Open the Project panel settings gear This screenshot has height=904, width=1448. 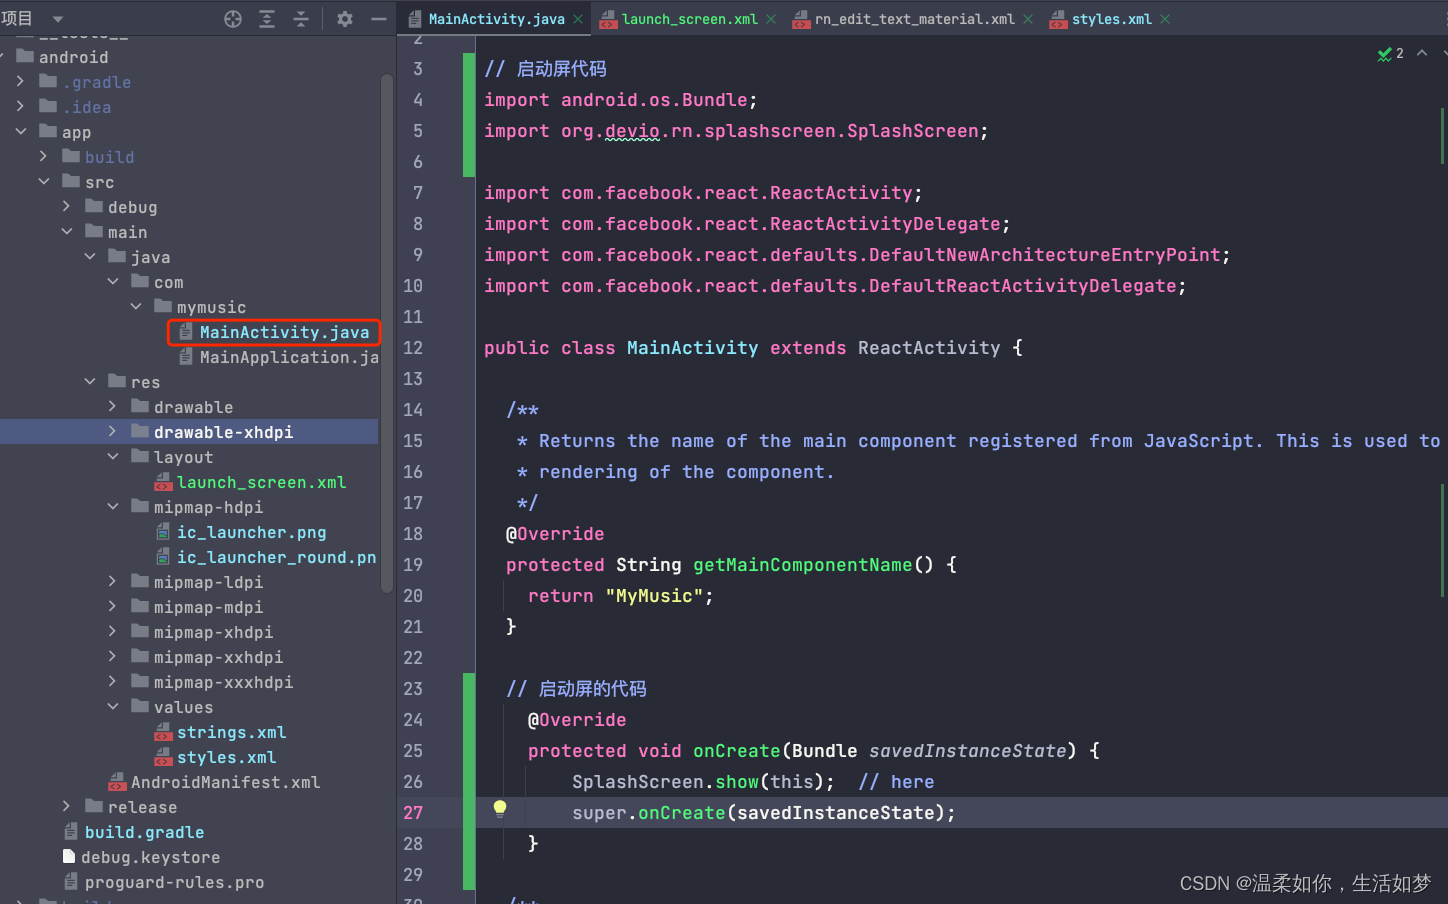coord(344,18)
